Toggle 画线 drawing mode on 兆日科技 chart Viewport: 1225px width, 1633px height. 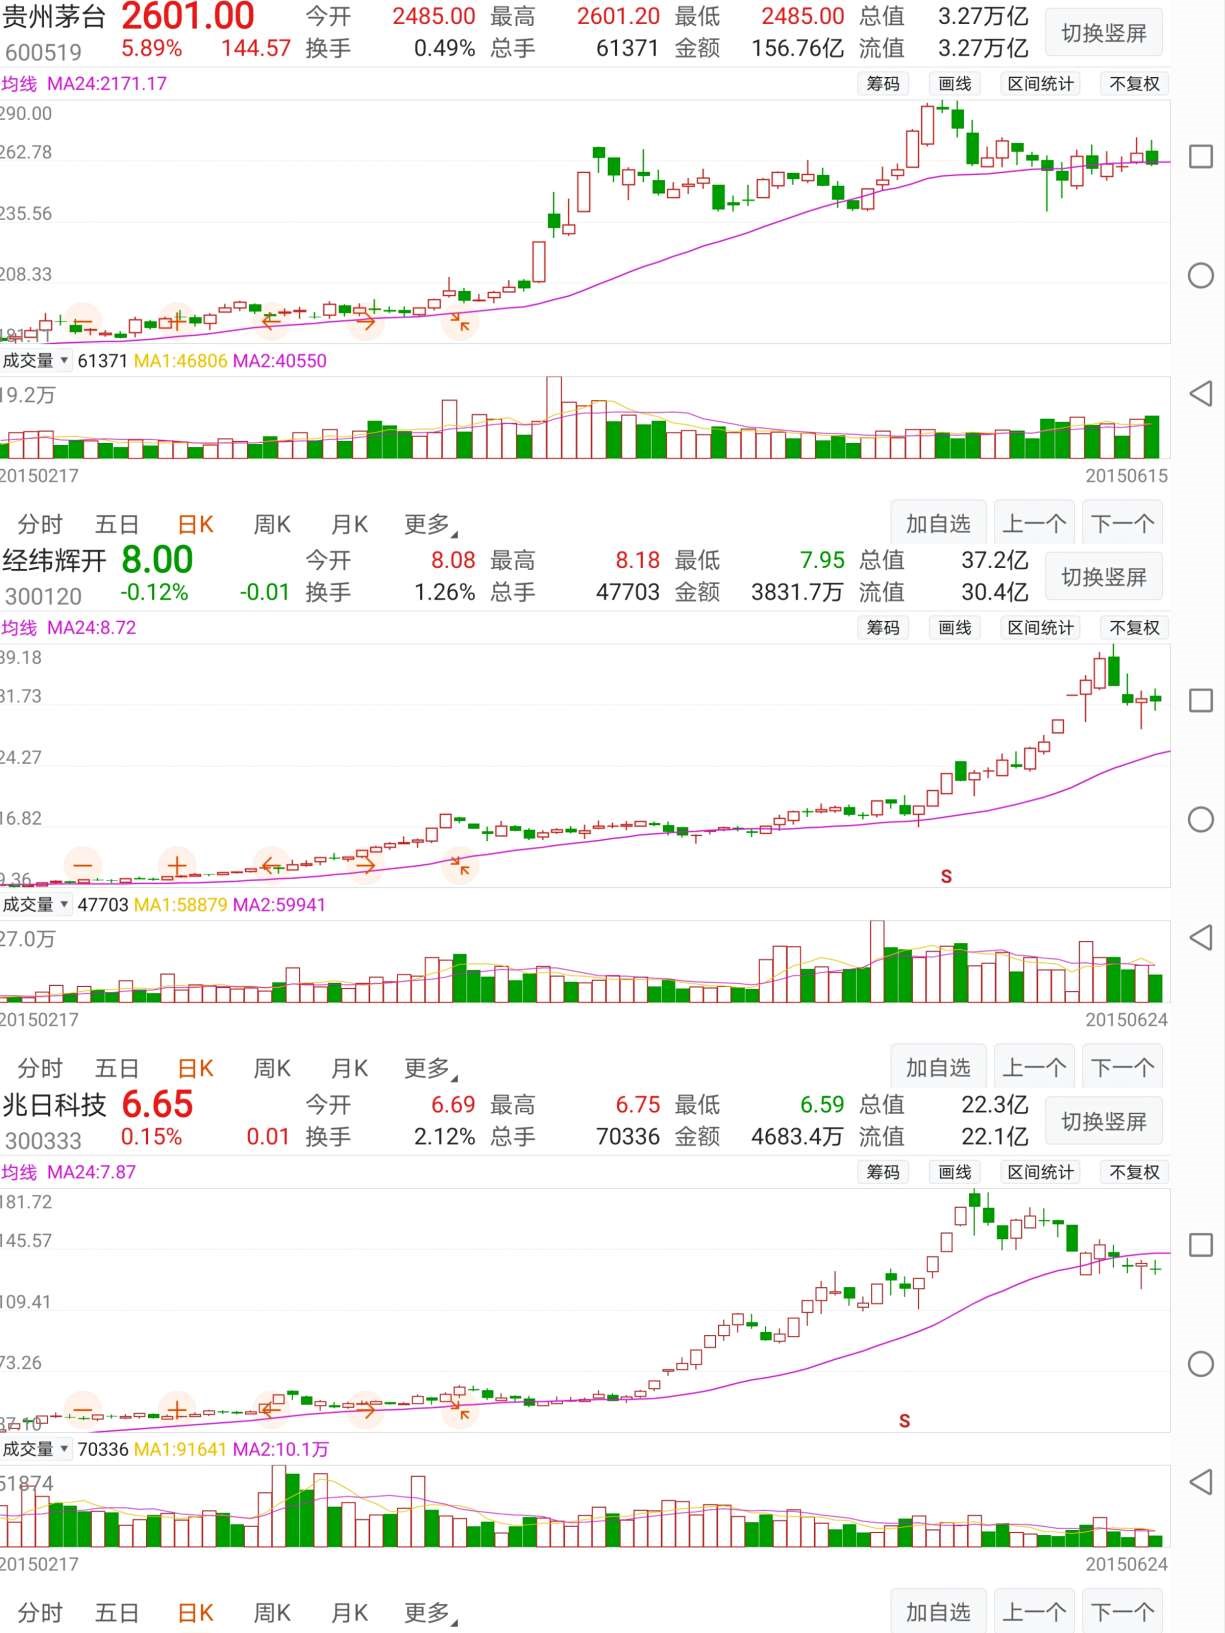click(955, 1172)
